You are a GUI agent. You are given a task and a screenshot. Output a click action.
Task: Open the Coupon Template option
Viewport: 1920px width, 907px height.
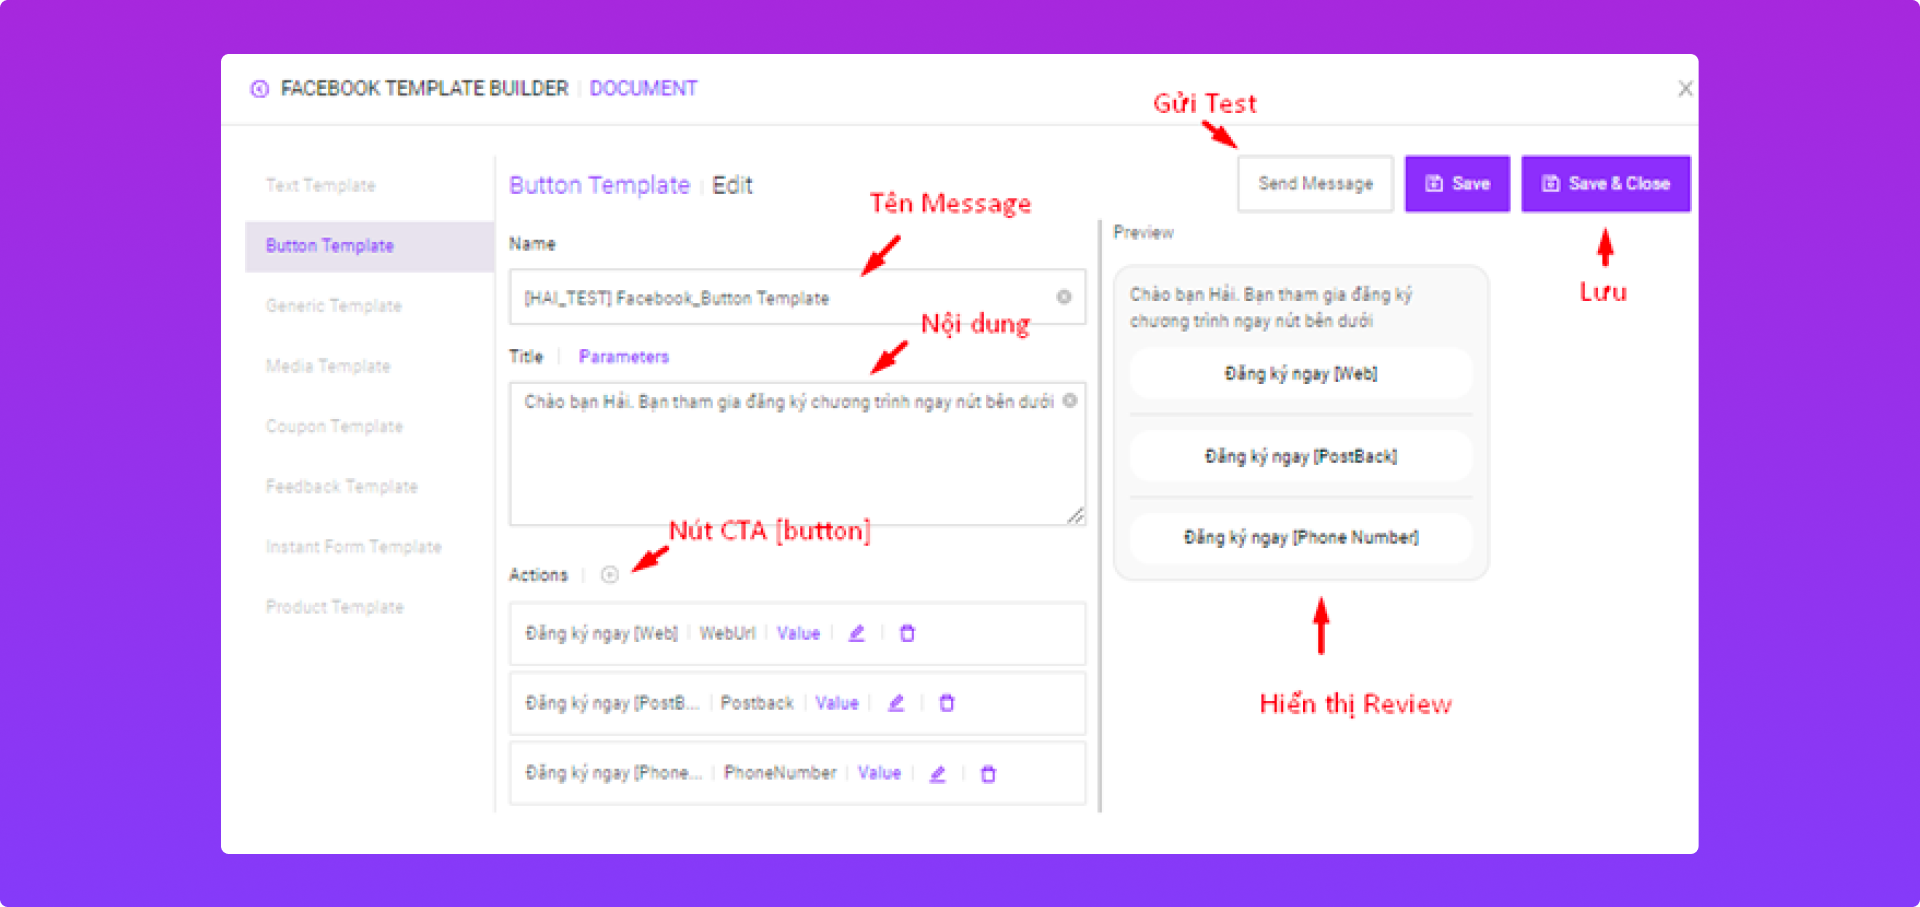(x=334, y=426)
